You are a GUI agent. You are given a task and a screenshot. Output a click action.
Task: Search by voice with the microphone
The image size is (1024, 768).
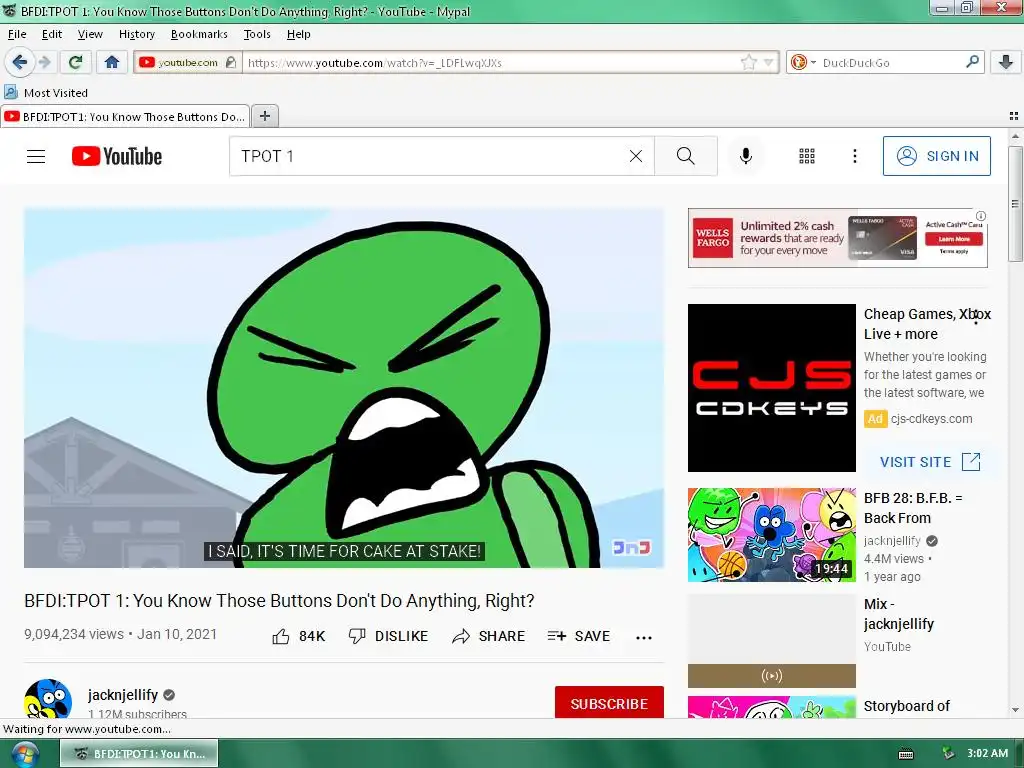click(746, 156)
